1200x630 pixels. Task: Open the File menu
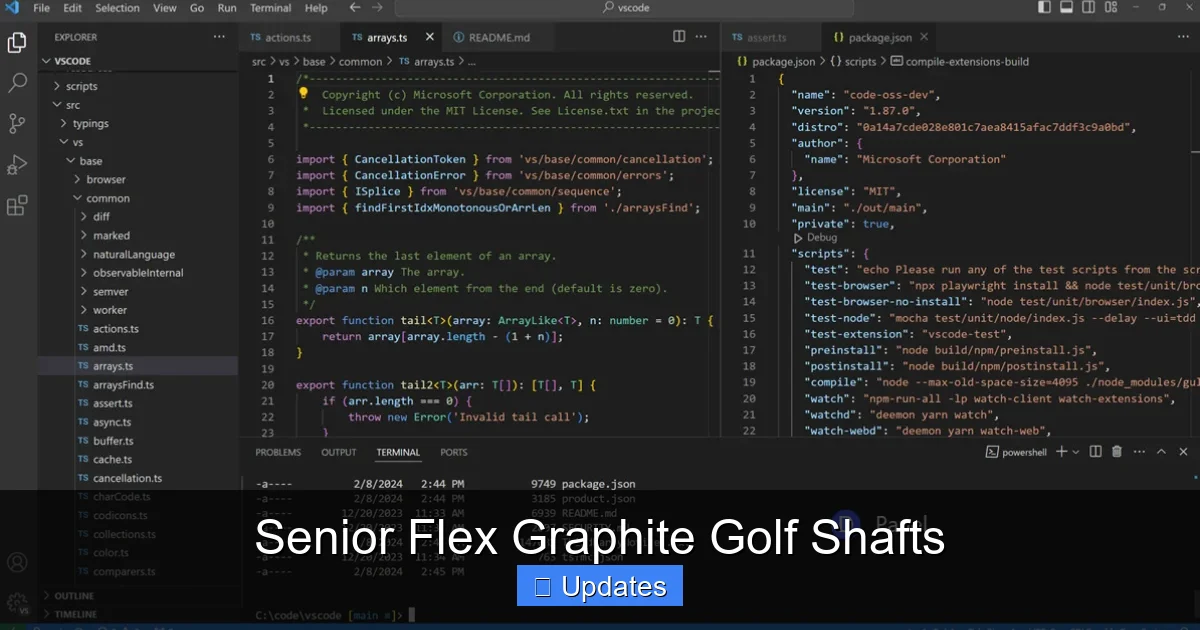click(x=42, y=8)
